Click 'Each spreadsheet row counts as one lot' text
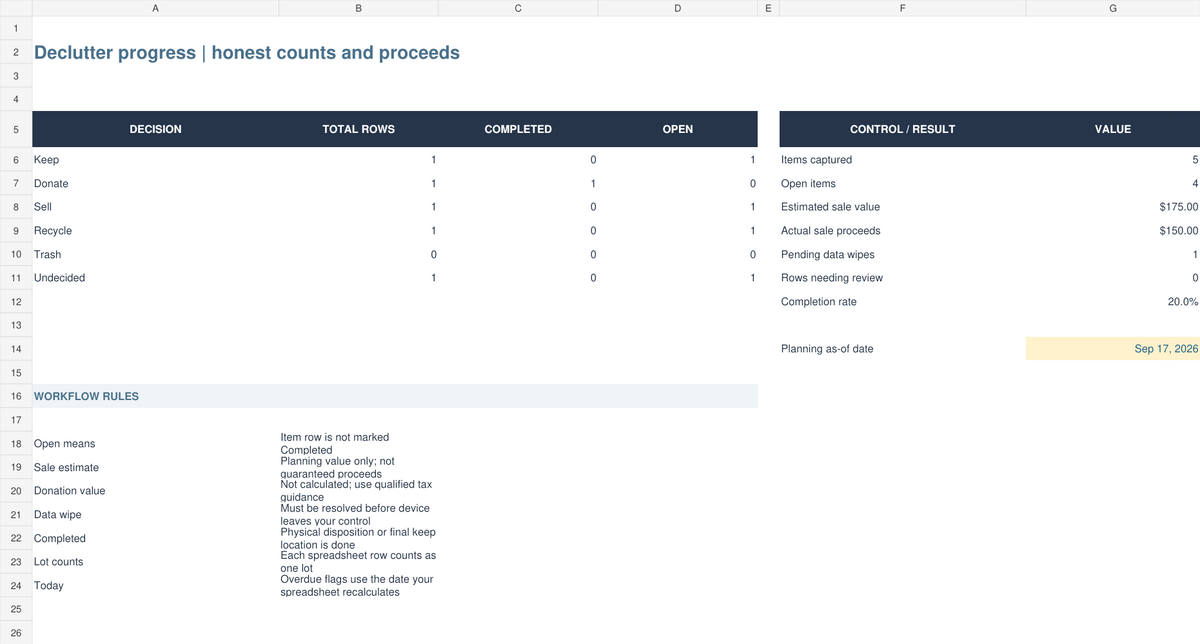 [x=358, y=562]
